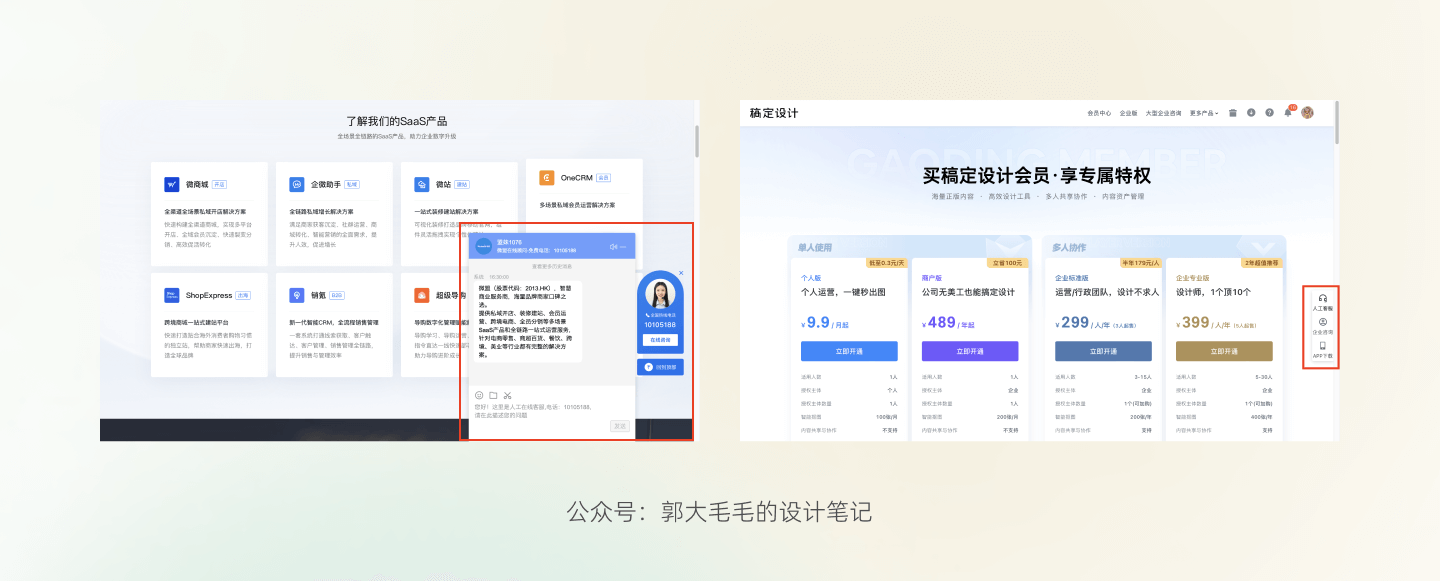Click the 了解我们的SaaS产品 heading
Image resolution: width=1440 pixels, height=581 pixels.
point(396,120)
